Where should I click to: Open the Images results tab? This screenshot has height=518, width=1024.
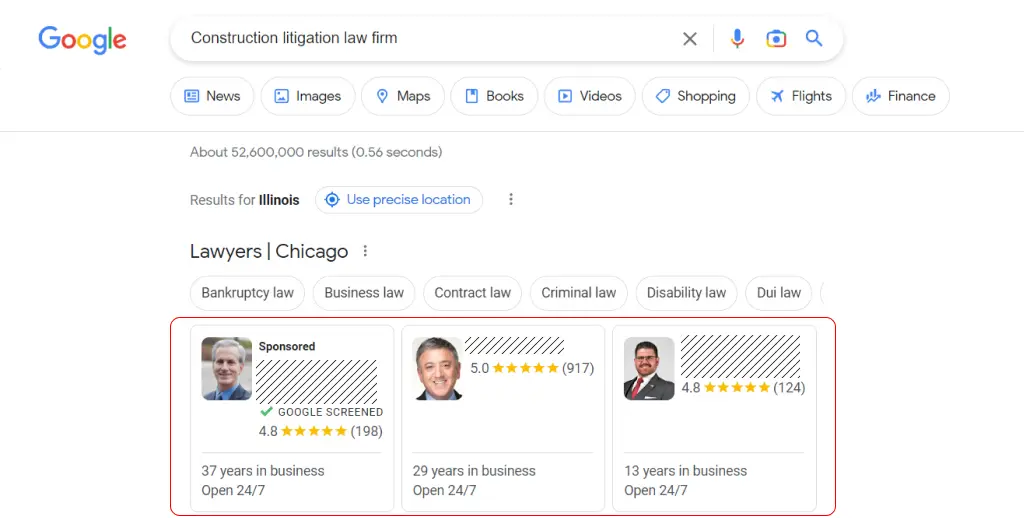308,96
